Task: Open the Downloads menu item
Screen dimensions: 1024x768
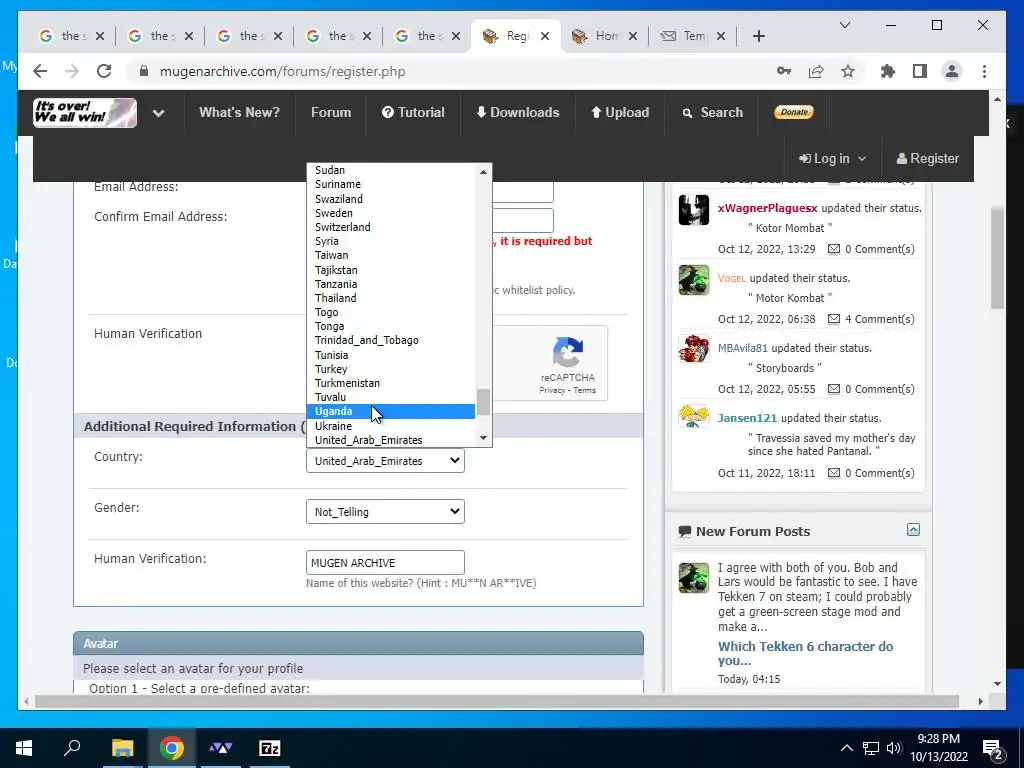Action: (x=518, y=112)
